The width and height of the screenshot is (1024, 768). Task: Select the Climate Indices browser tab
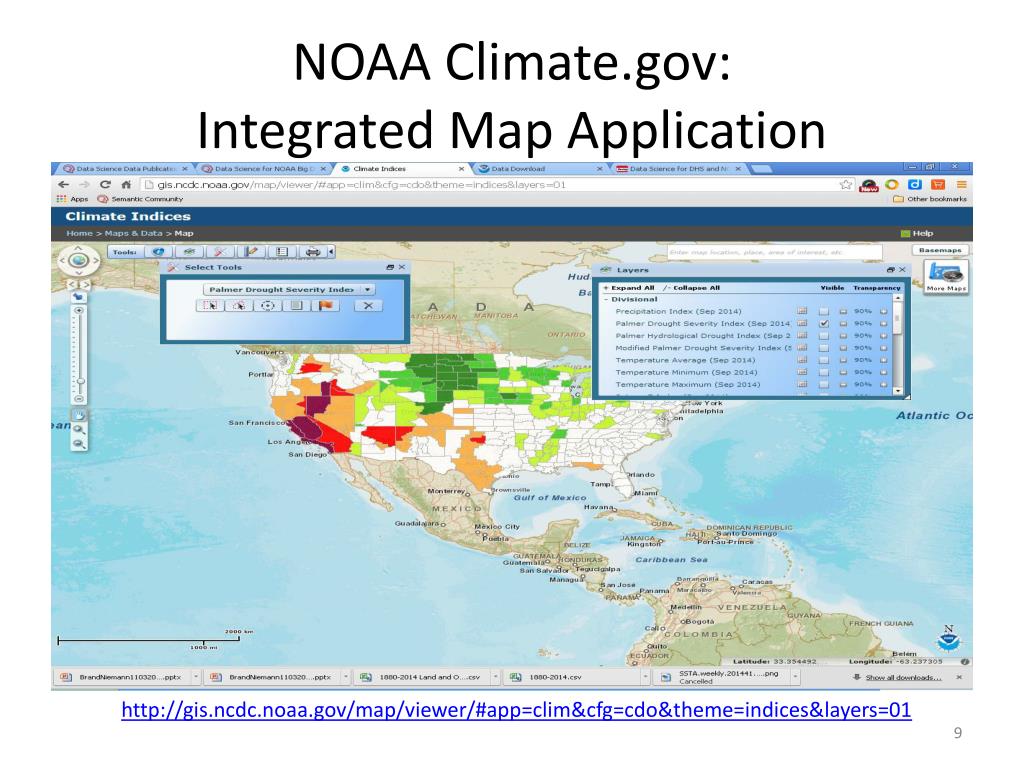click(x=402, y=168)
